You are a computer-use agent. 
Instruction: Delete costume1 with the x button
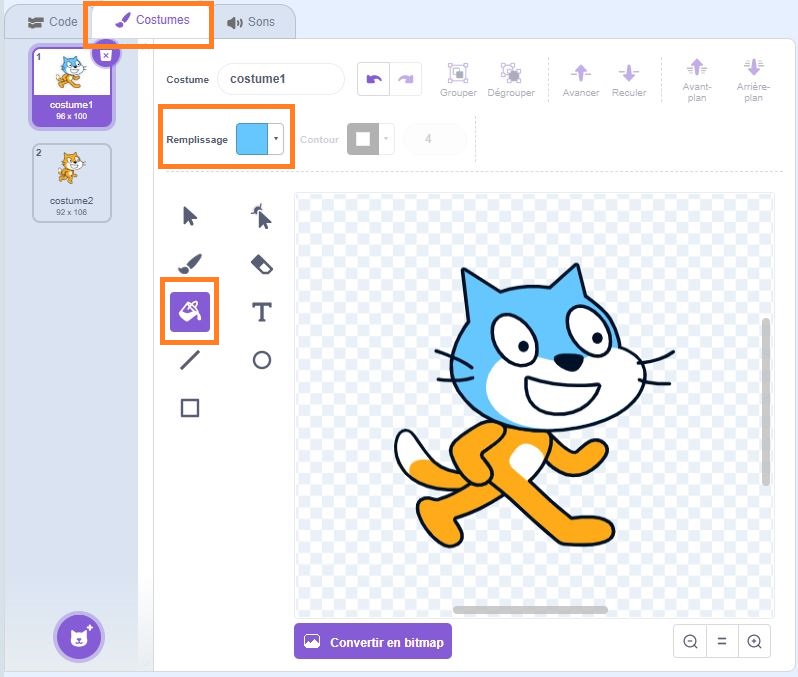(x=105, y=55)
